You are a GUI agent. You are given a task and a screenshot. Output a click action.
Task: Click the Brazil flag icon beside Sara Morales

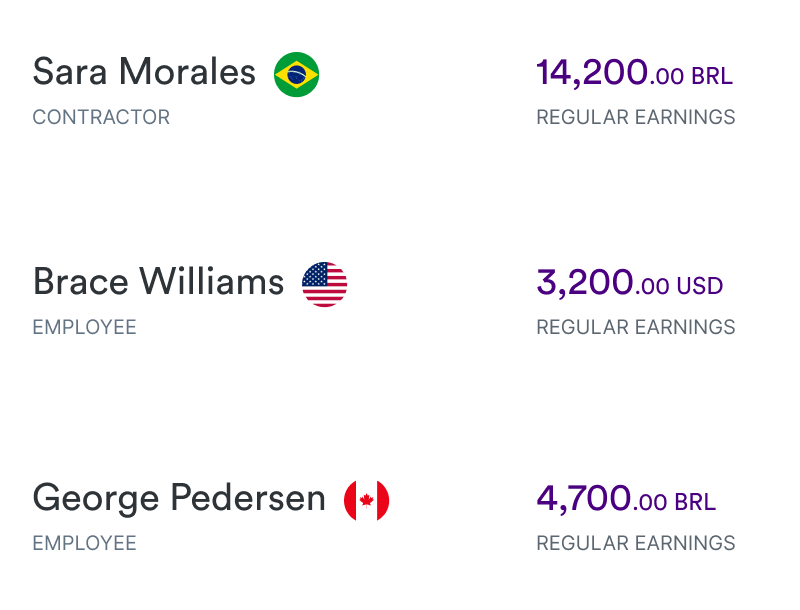296,74
